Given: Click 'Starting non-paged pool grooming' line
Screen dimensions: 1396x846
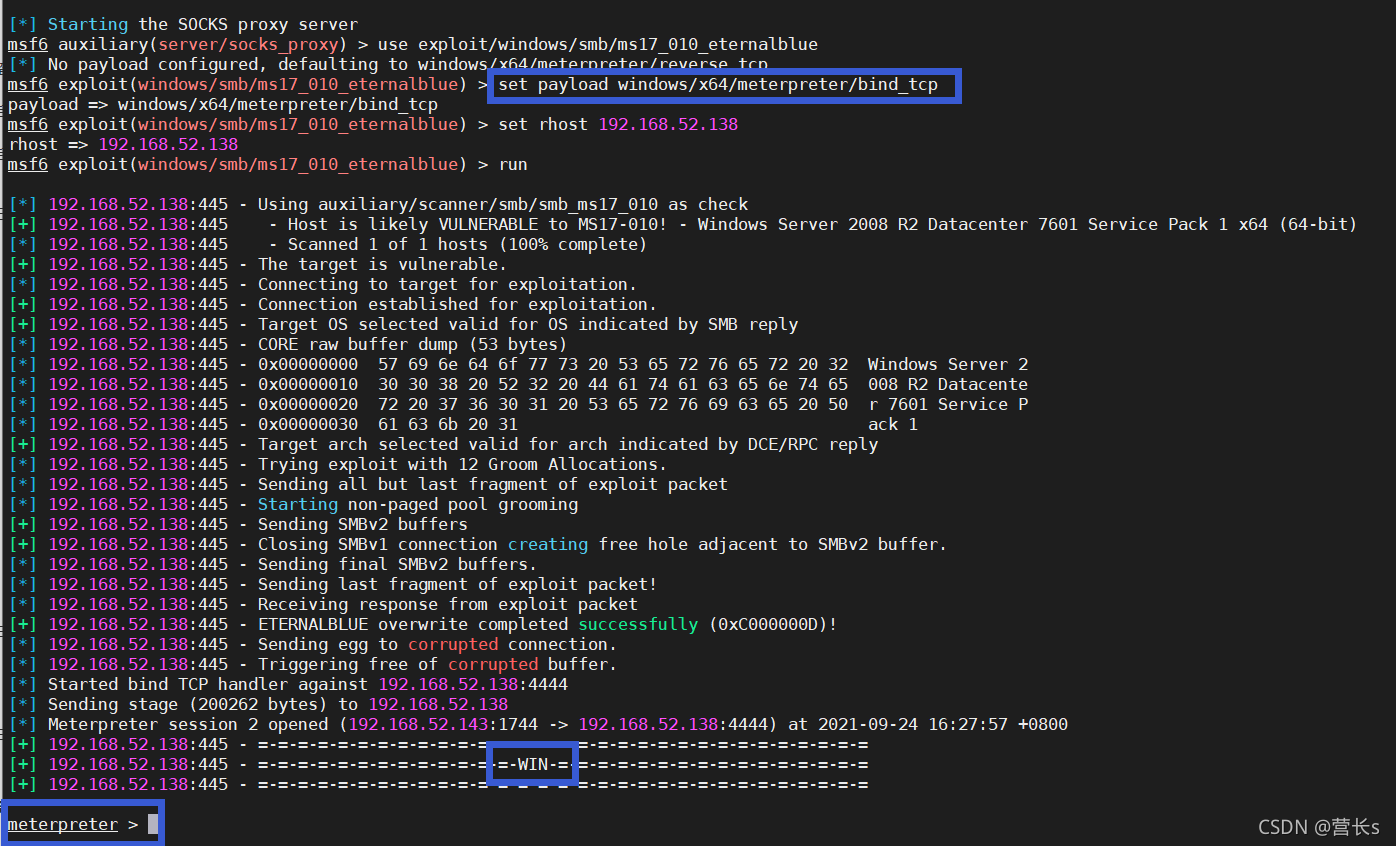Looking at the screenshot, I should (x=293, y=504).
